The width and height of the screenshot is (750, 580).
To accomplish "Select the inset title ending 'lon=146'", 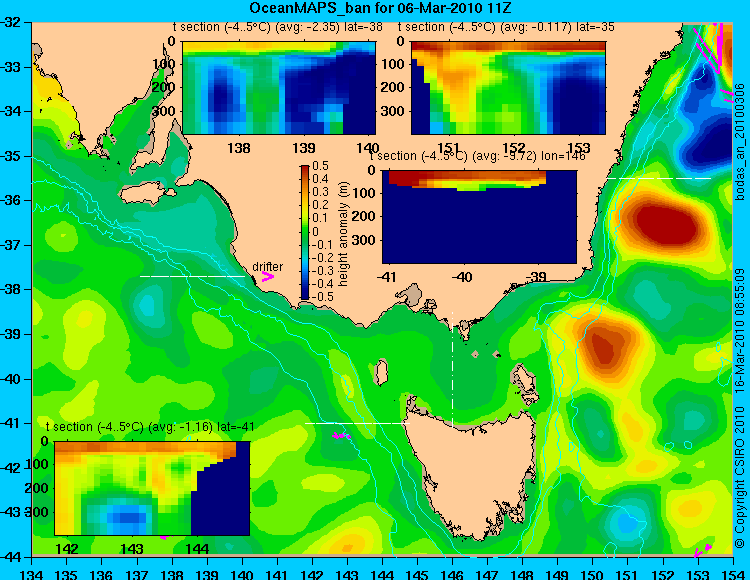I will coord(477,156).
